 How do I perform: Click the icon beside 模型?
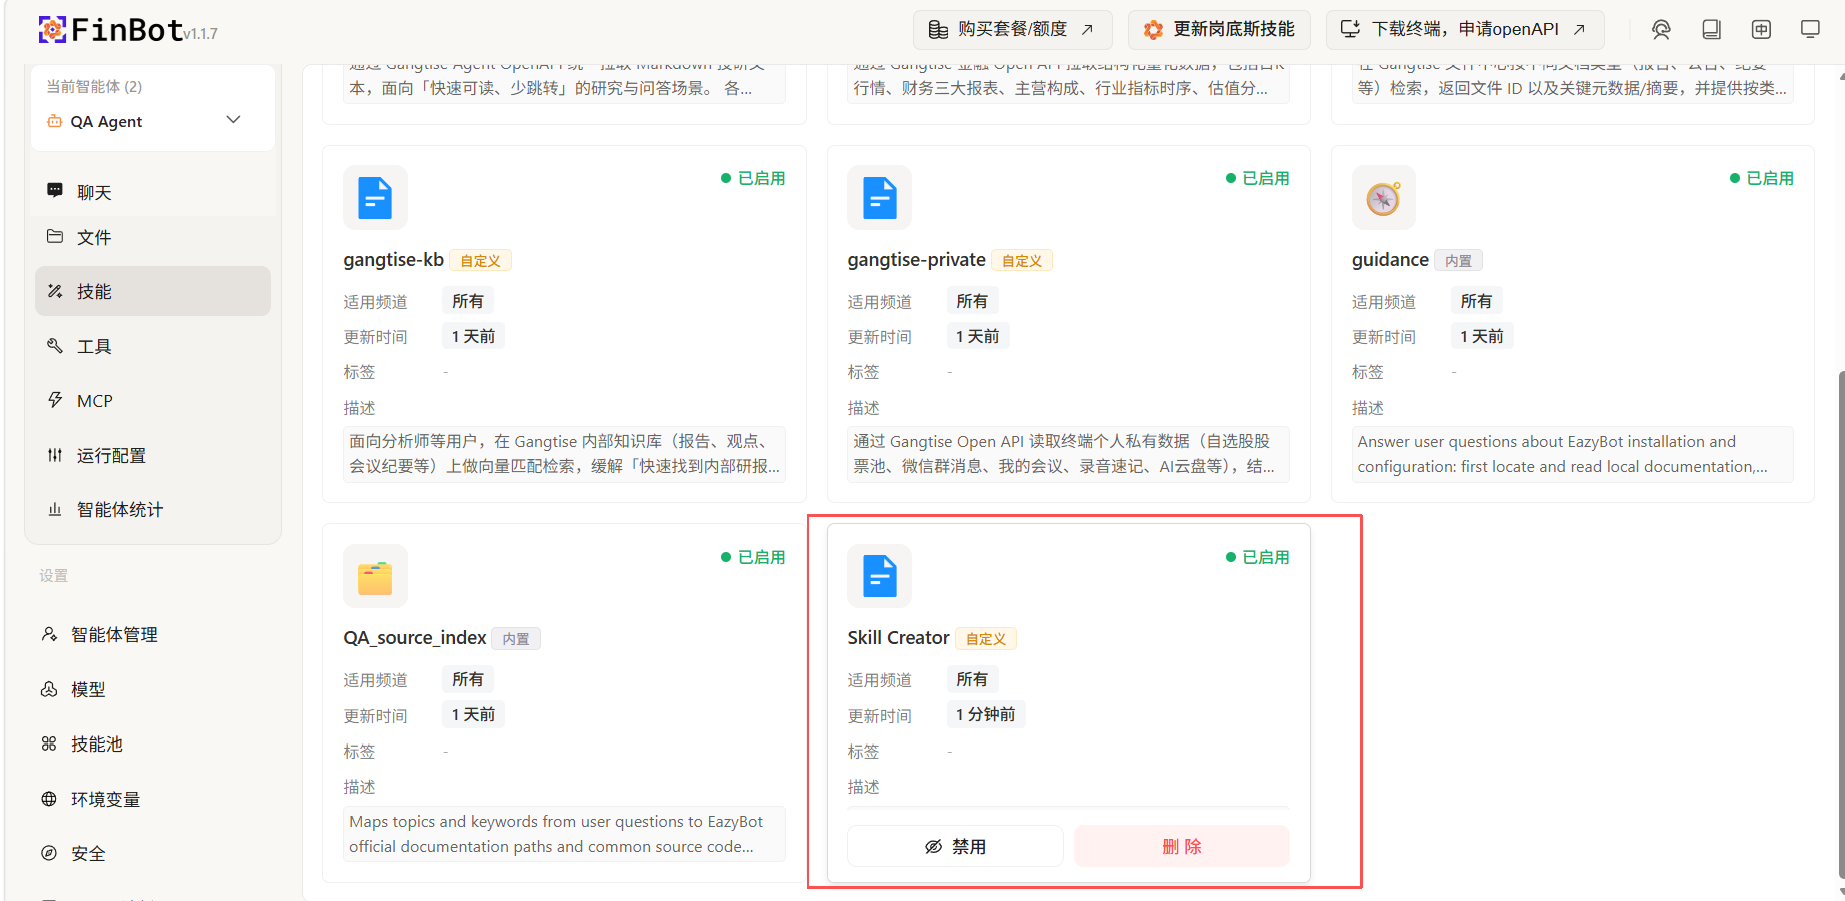coord(49,689)
